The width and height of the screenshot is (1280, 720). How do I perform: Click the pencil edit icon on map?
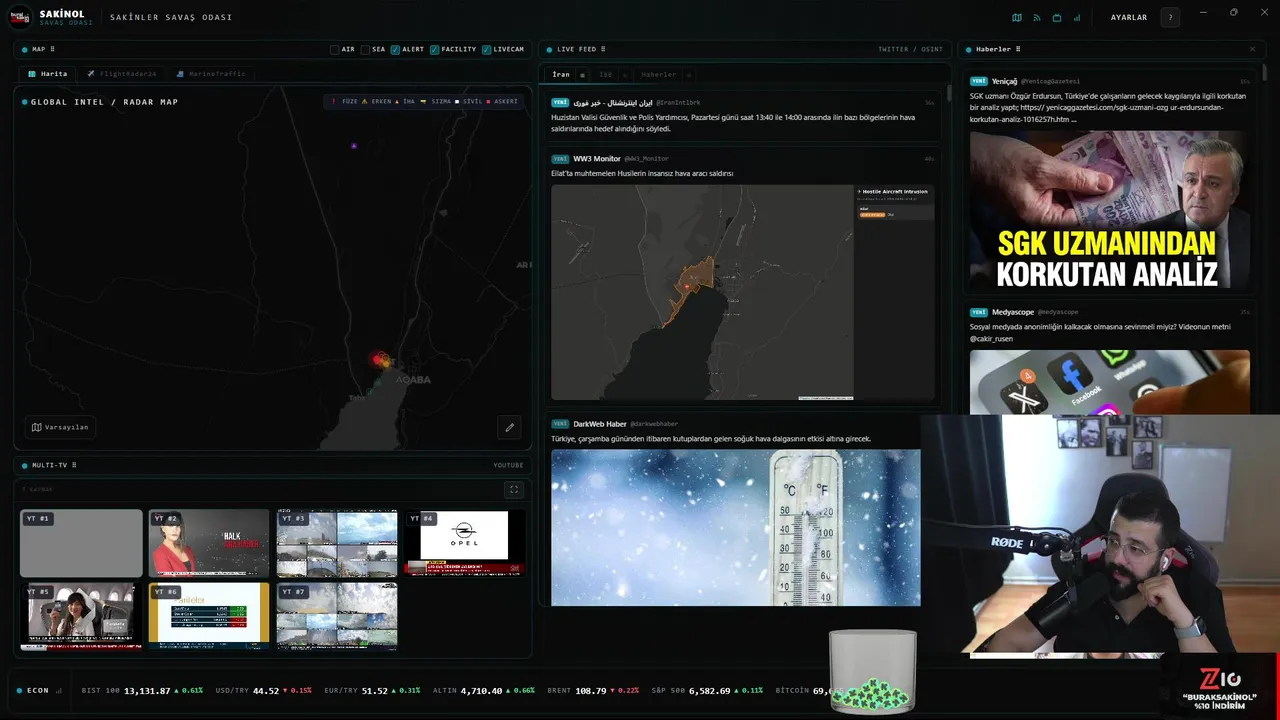509,427
